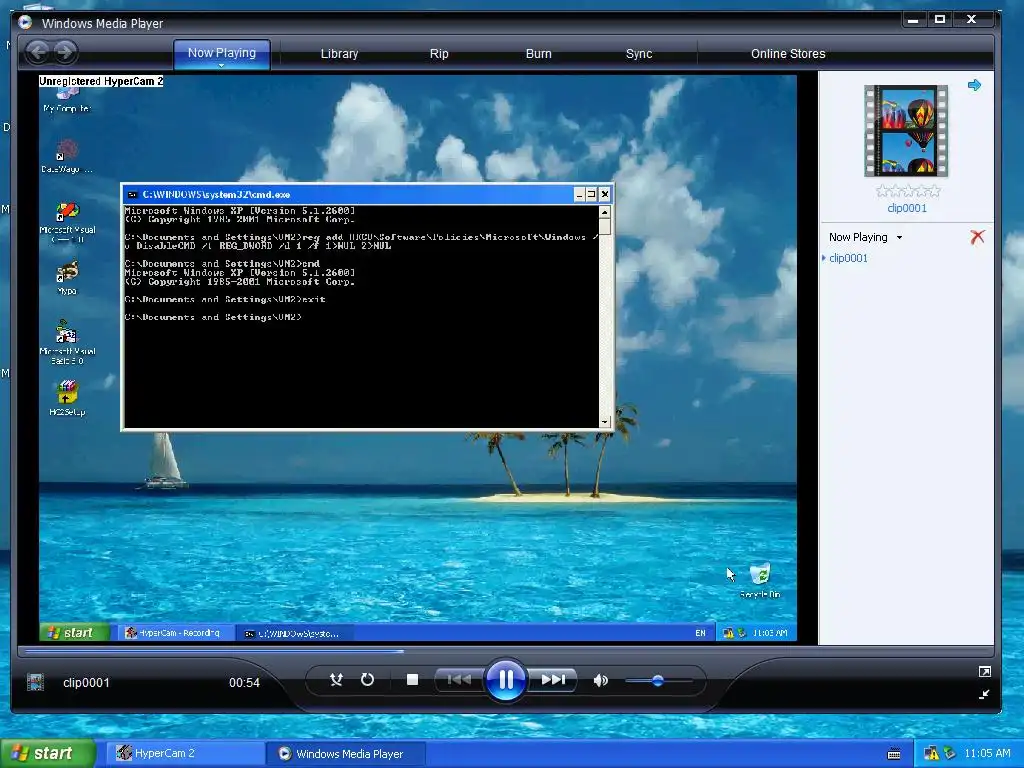Open the Now Playing tab

click(222, 53)
